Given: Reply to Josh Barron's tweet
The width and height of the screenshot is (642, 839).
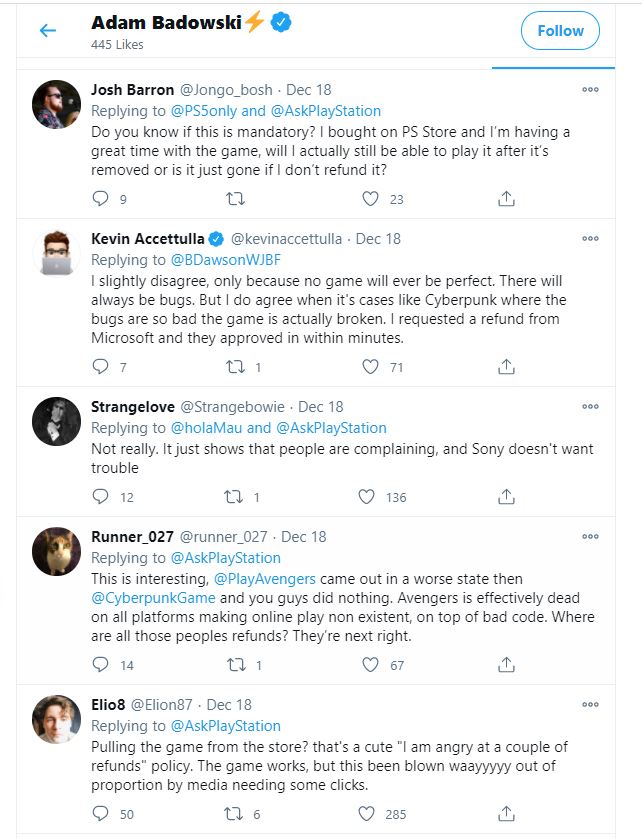Looking at the screenshot, I should click(x=99, y=199).
